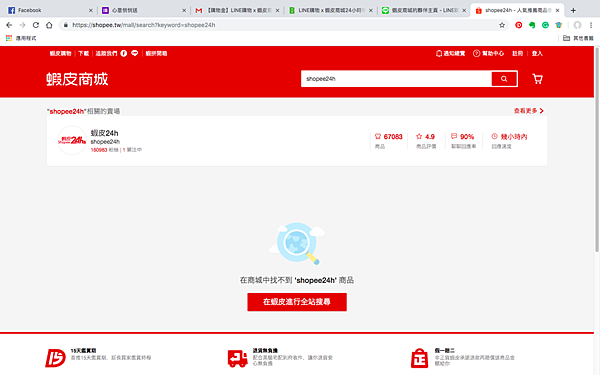Viewport: 600px width, 375px height.
Task: Click the 160983 followers count
Action: 99,150
